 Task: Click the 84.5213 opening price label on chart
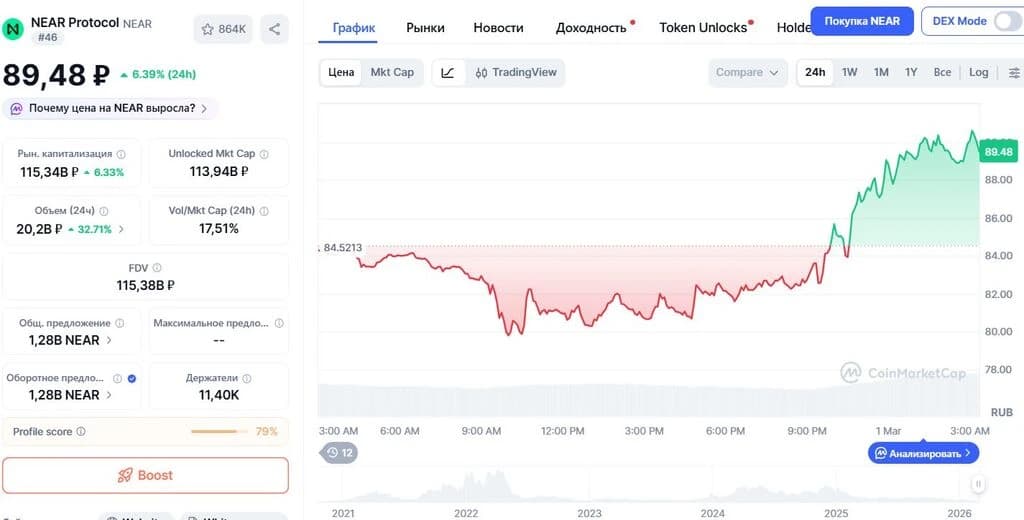point(342,248)
